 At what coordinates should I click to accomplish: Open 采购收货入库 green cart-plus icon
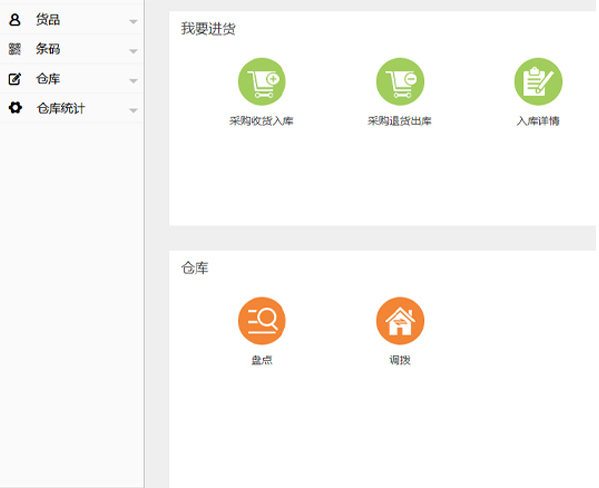[262, 82]
